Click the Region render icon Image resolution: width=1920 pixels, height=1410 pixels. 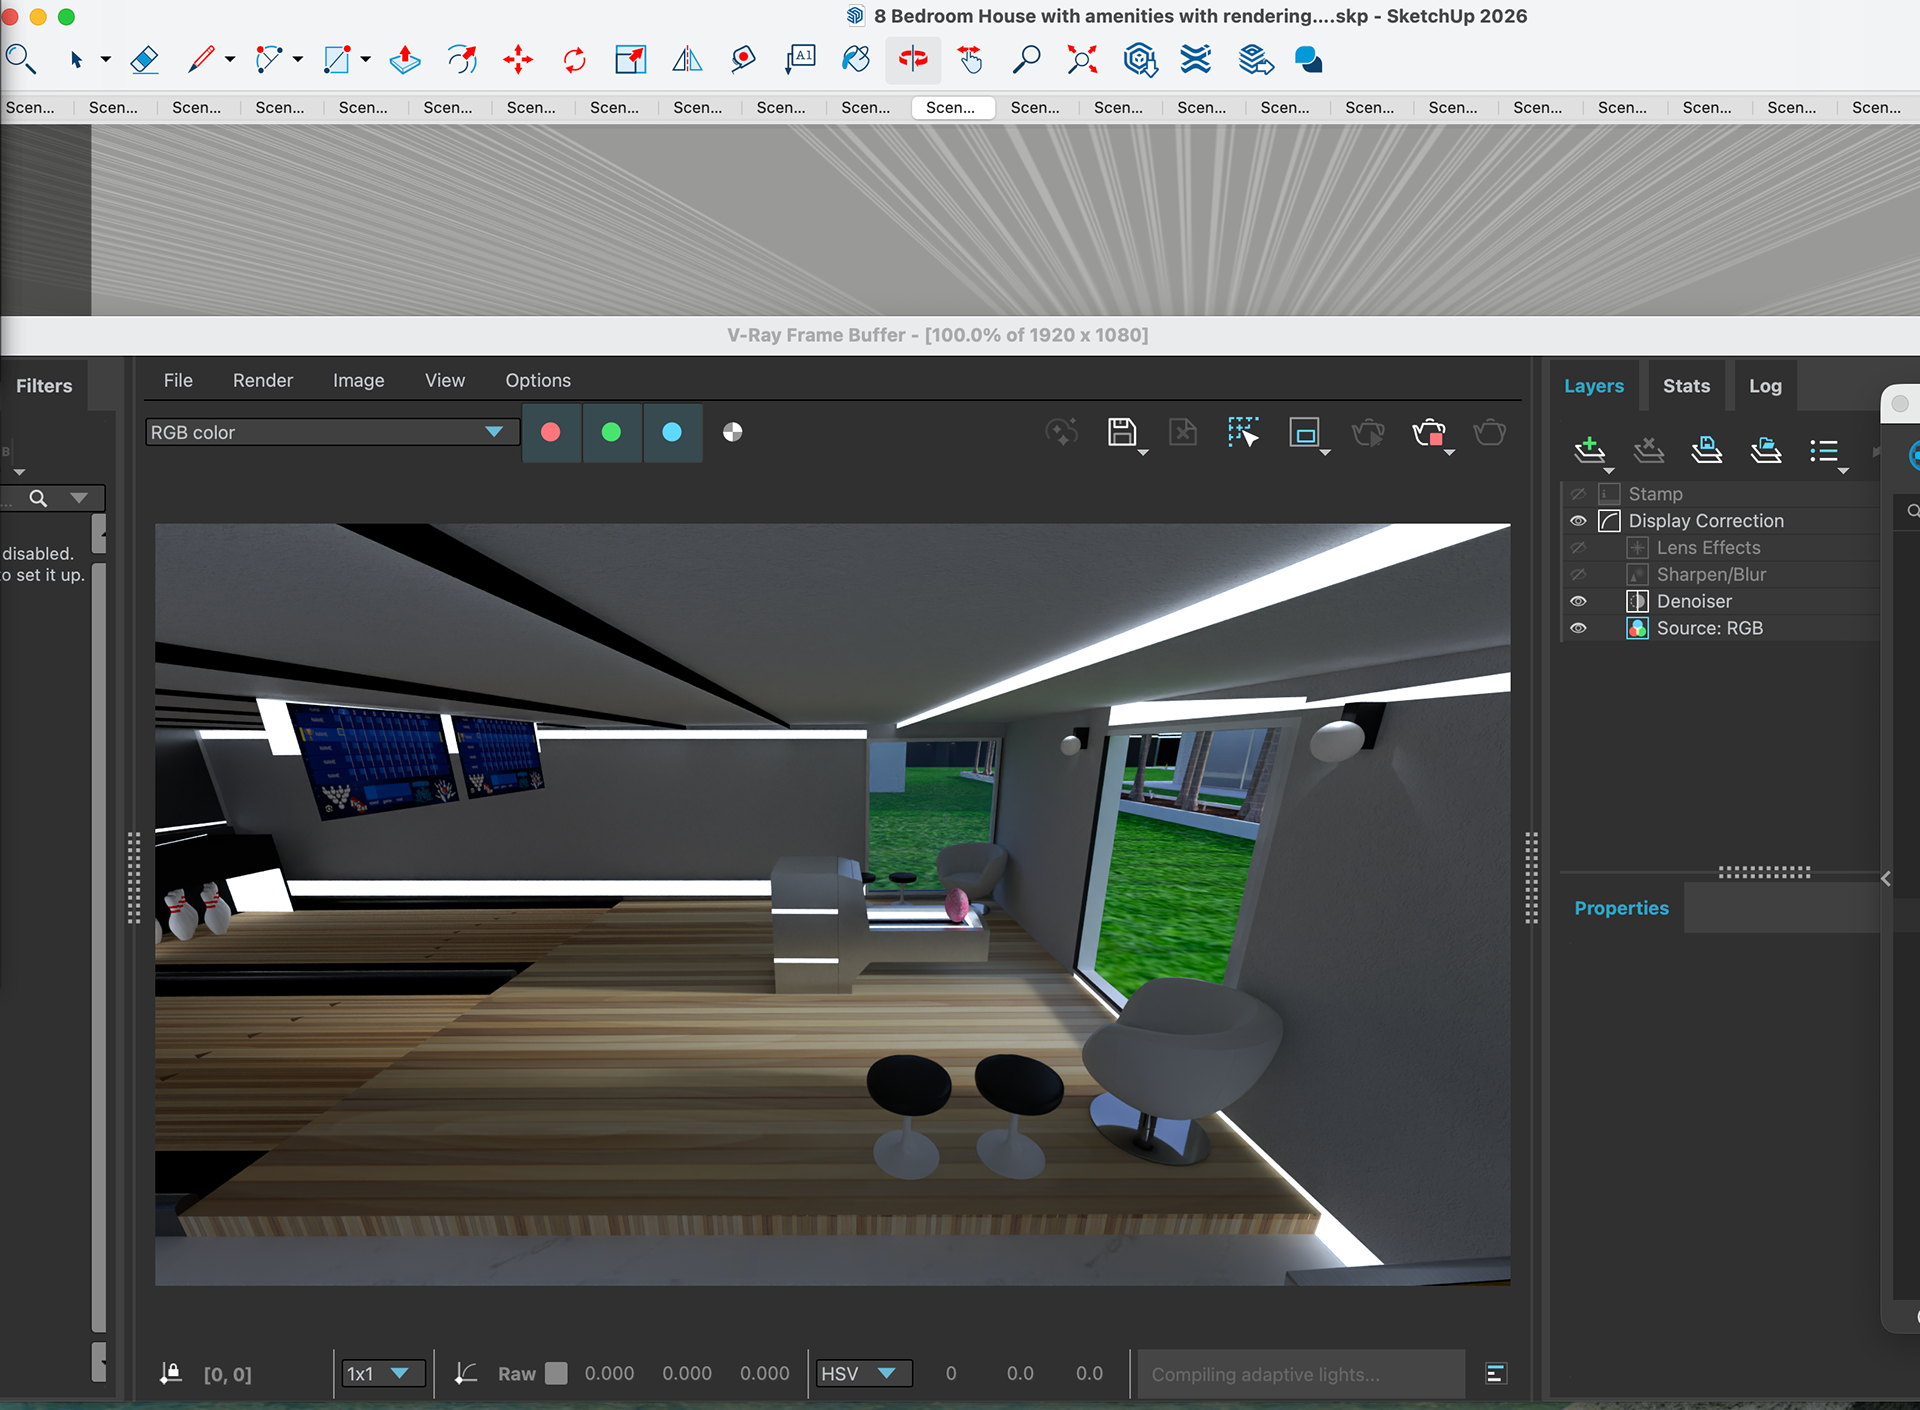point(1304,433)
